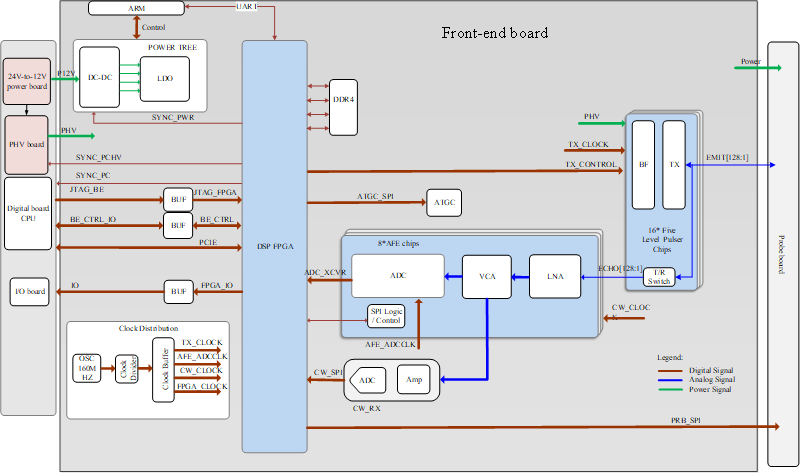Click the BUF block on BE_CTRL line
The width and height of the screenshot is (800, 474).
178,226
